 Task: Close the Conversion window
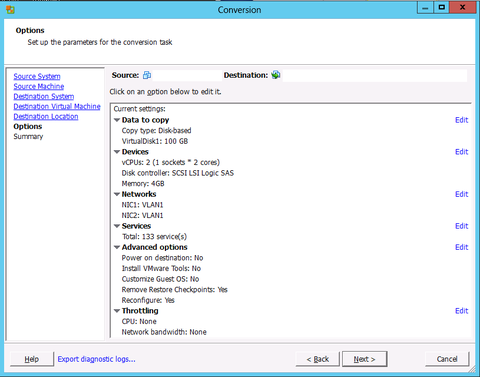coord(463,7)
